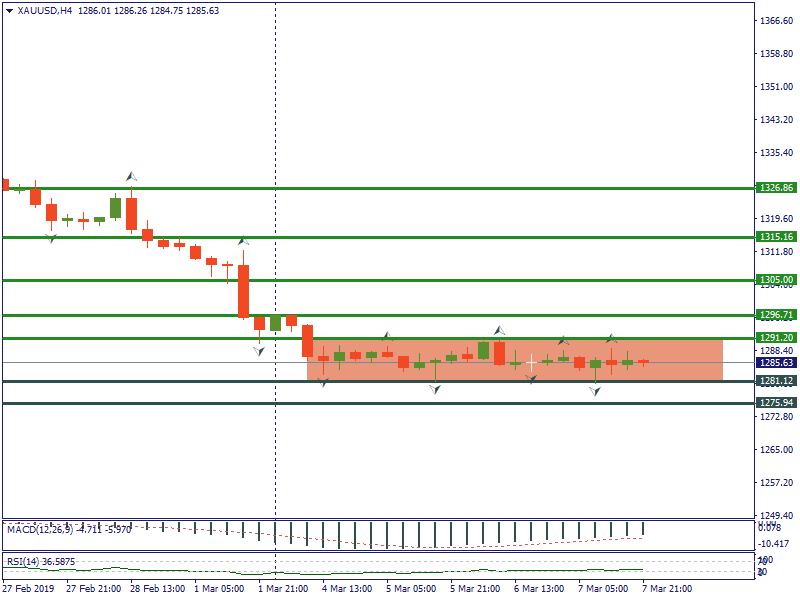800x600 pixels.
Task: Click the rightmost down fractal arrow below the orange box
Action: (595, 391)
